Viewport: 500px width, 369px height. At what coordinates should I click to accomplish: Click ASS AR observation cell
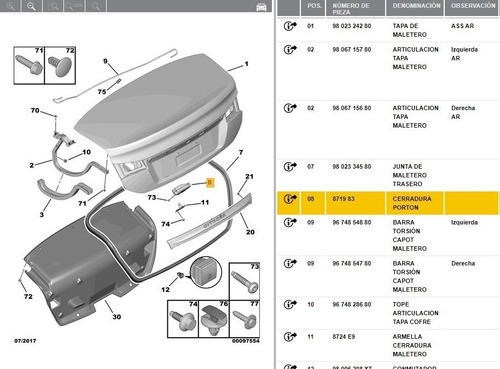pos(462,26)
